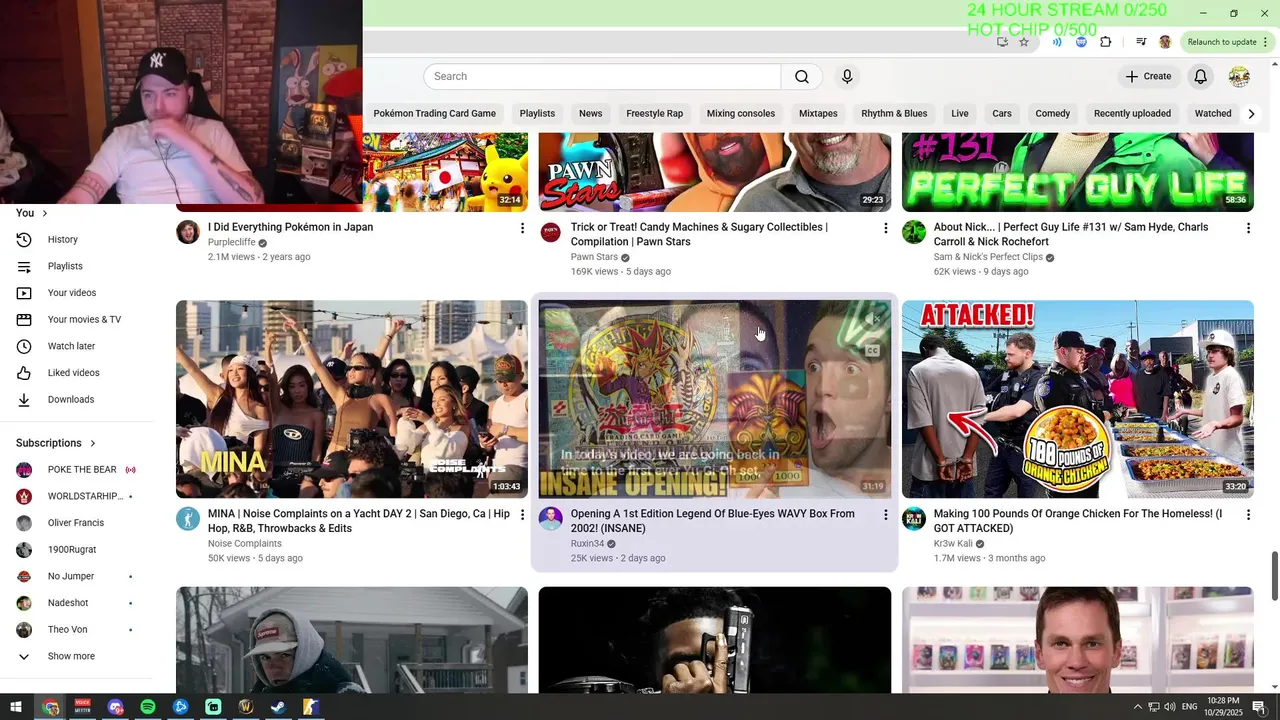The width and height of the screenshot is (1280, 720).
Task: Open the MINA Yacht DAY 2 thumbnail
Action: [x=352, y=399]
